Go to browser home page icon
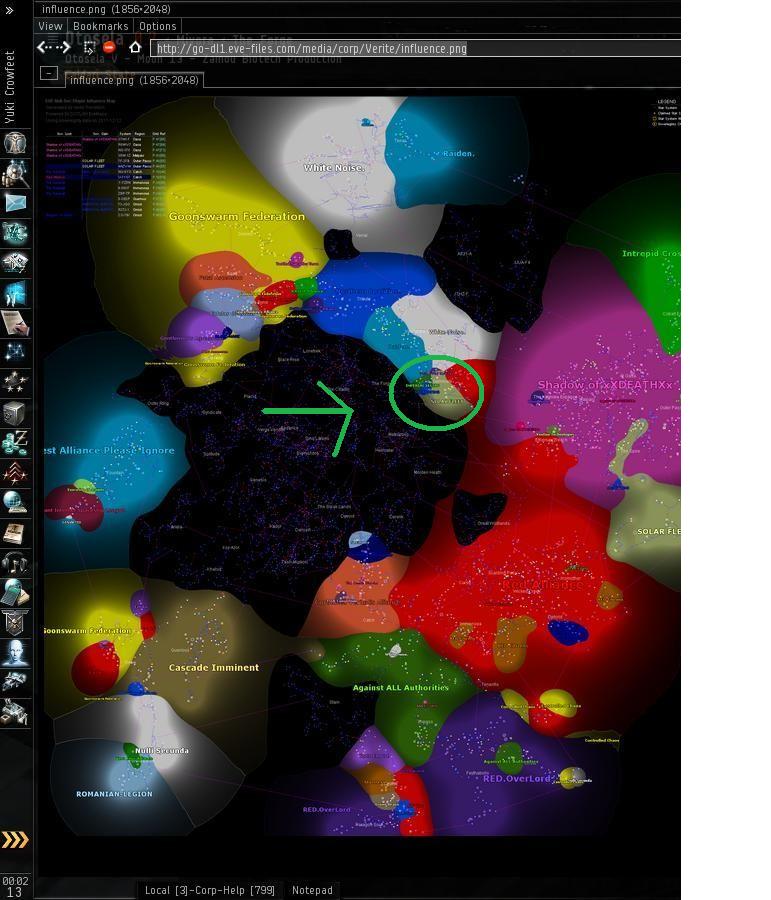Screen dimensions: 771x900 (135, 47)
